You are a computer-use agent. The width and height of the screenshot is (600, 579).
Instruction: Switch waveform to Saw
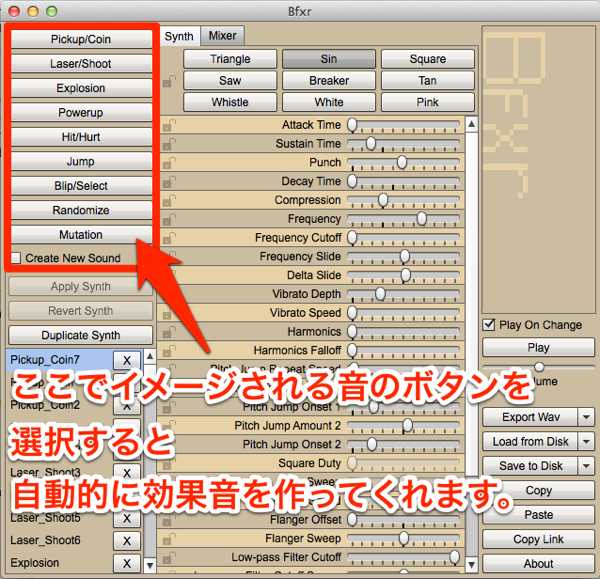pos(230,81)
